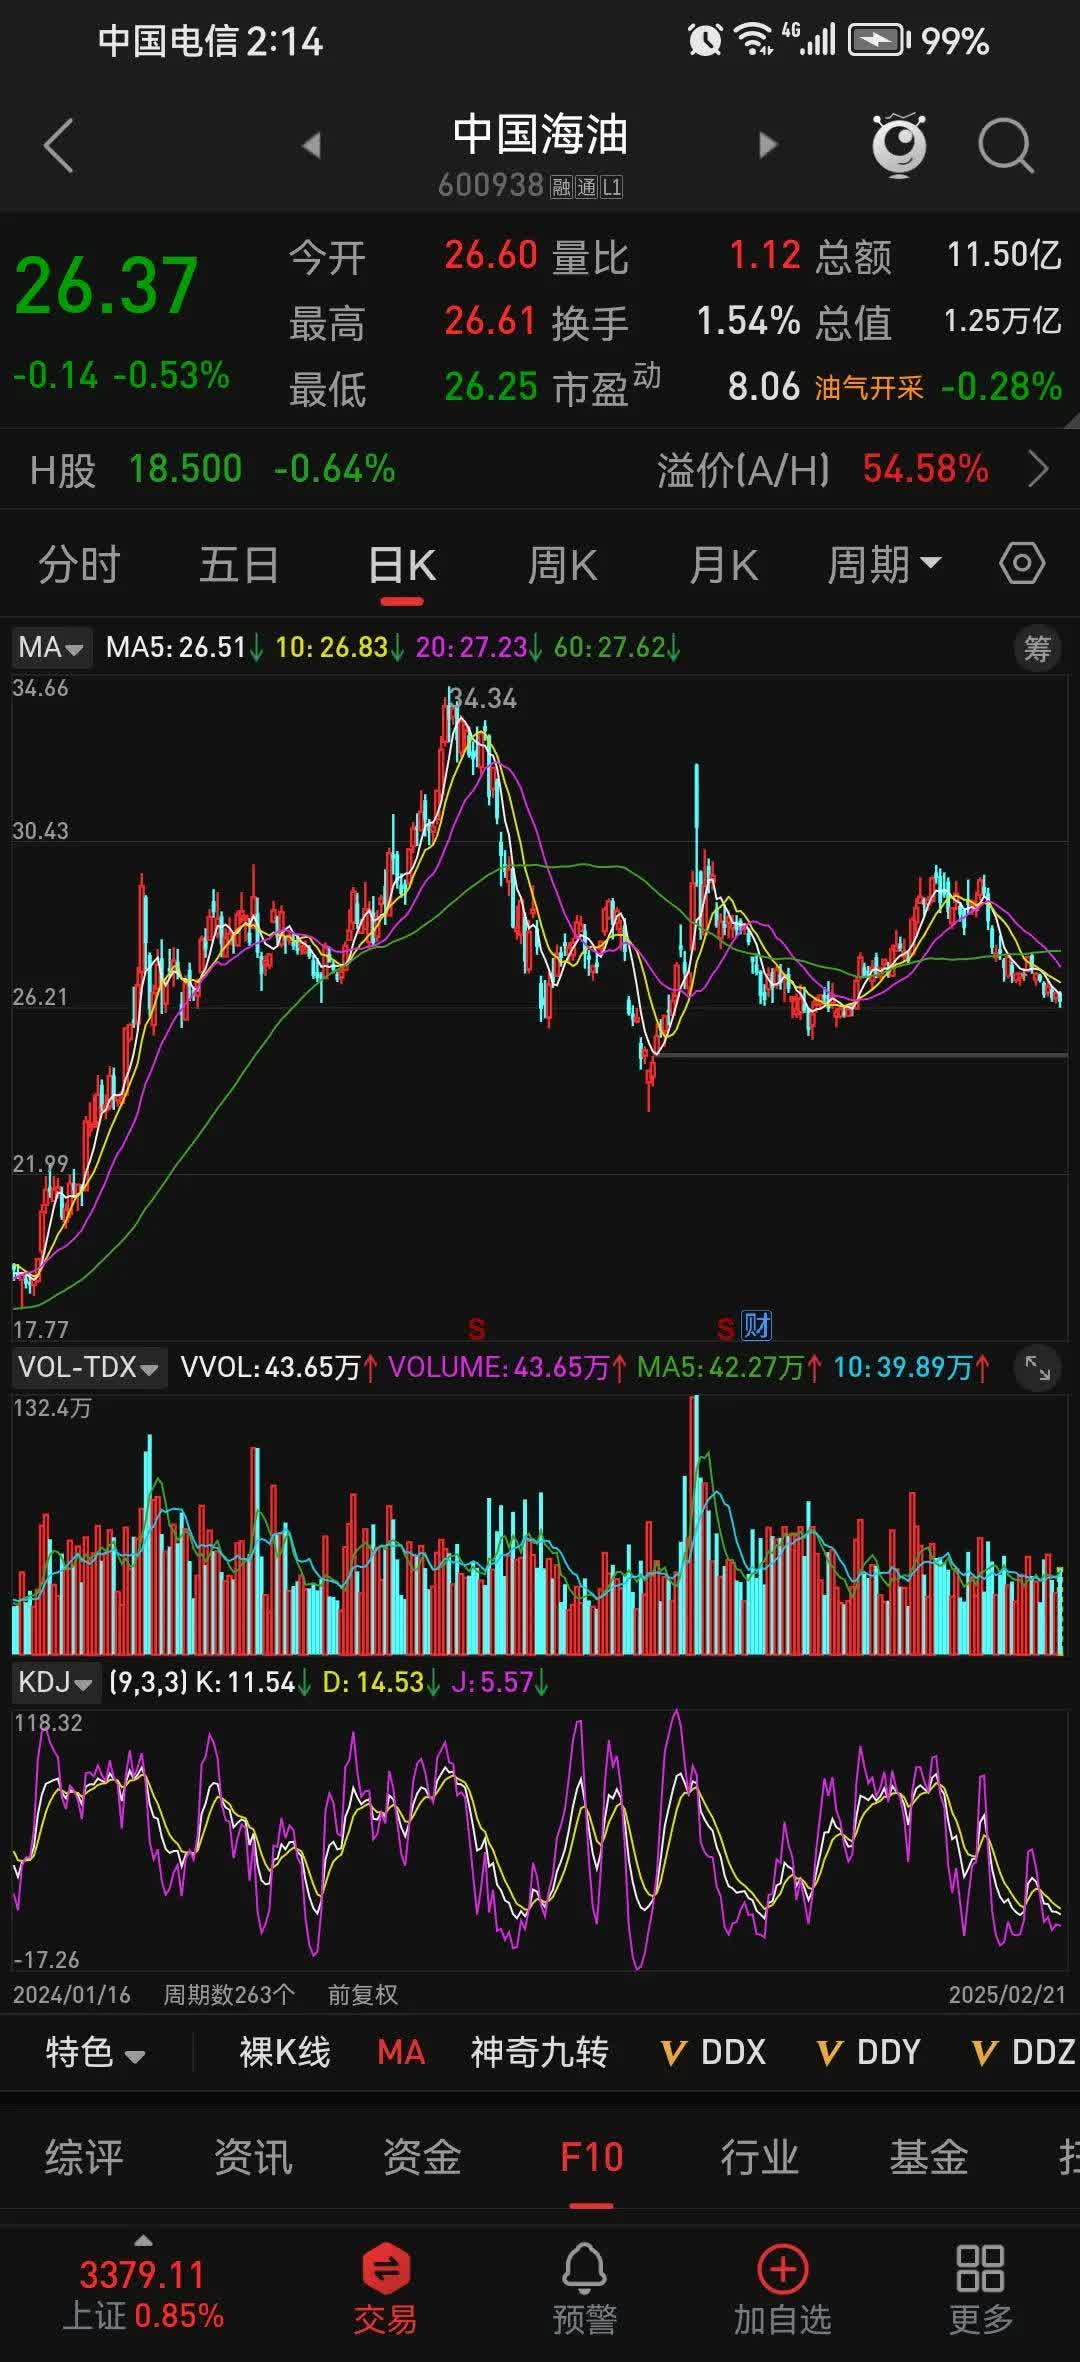Switch to the 周K tab
1080x2362 pixels.
click(x=562, y=565)
